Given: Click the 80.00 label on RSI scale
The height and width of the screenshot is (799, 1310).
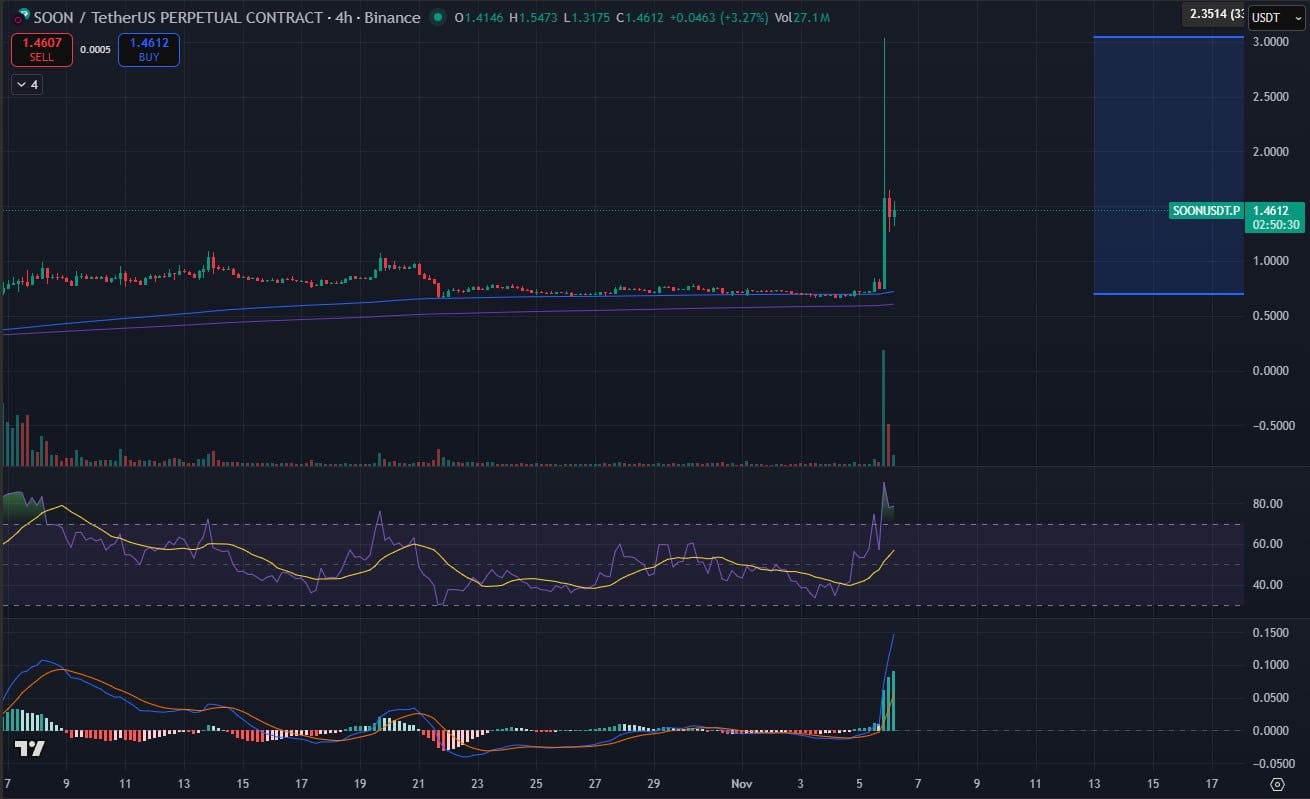Looking at the screenshot, I should (x=1268, y=504).
